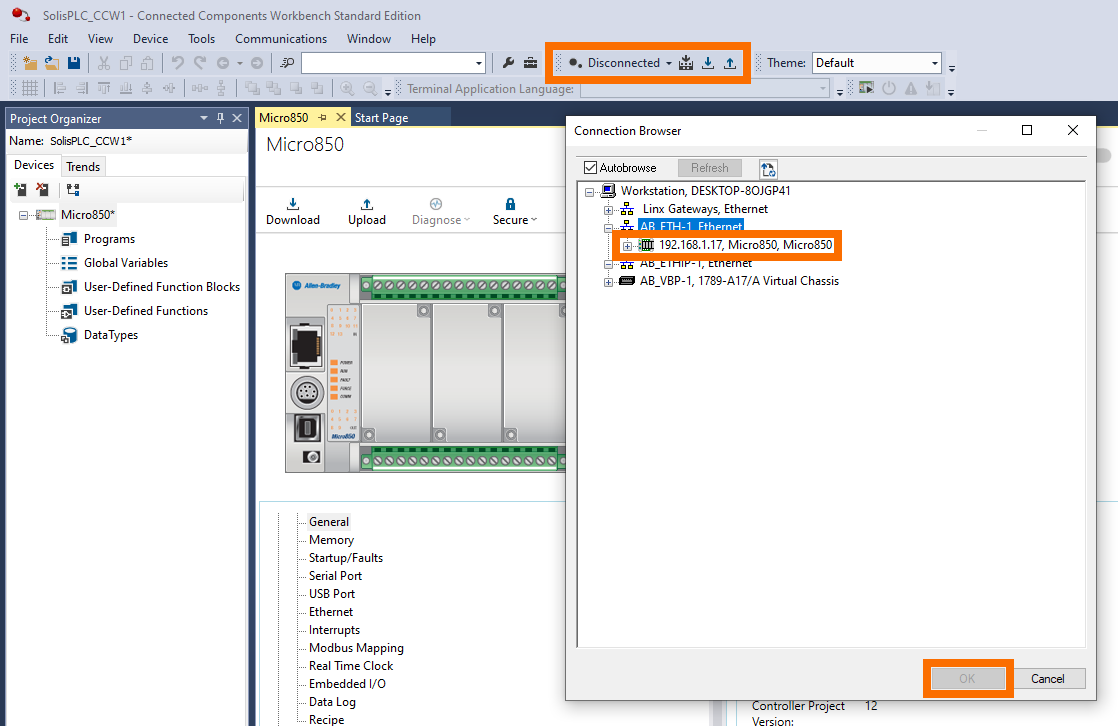
Task: Click the Undo arrow in the toolbar
Action: click(178, 63)
